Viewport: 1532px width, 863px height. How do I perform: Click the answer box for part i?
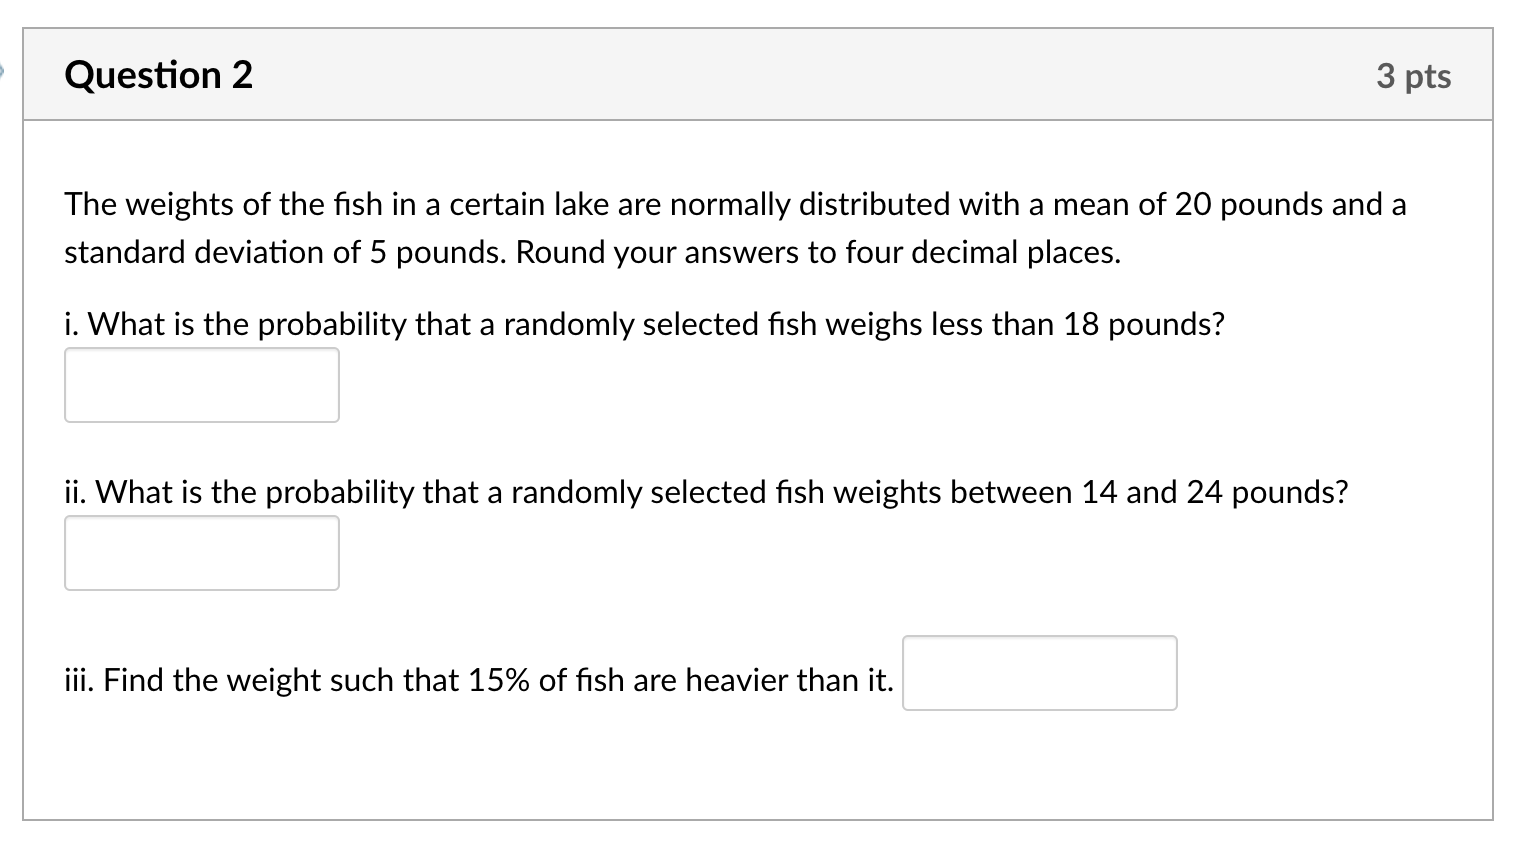(202, 385)
